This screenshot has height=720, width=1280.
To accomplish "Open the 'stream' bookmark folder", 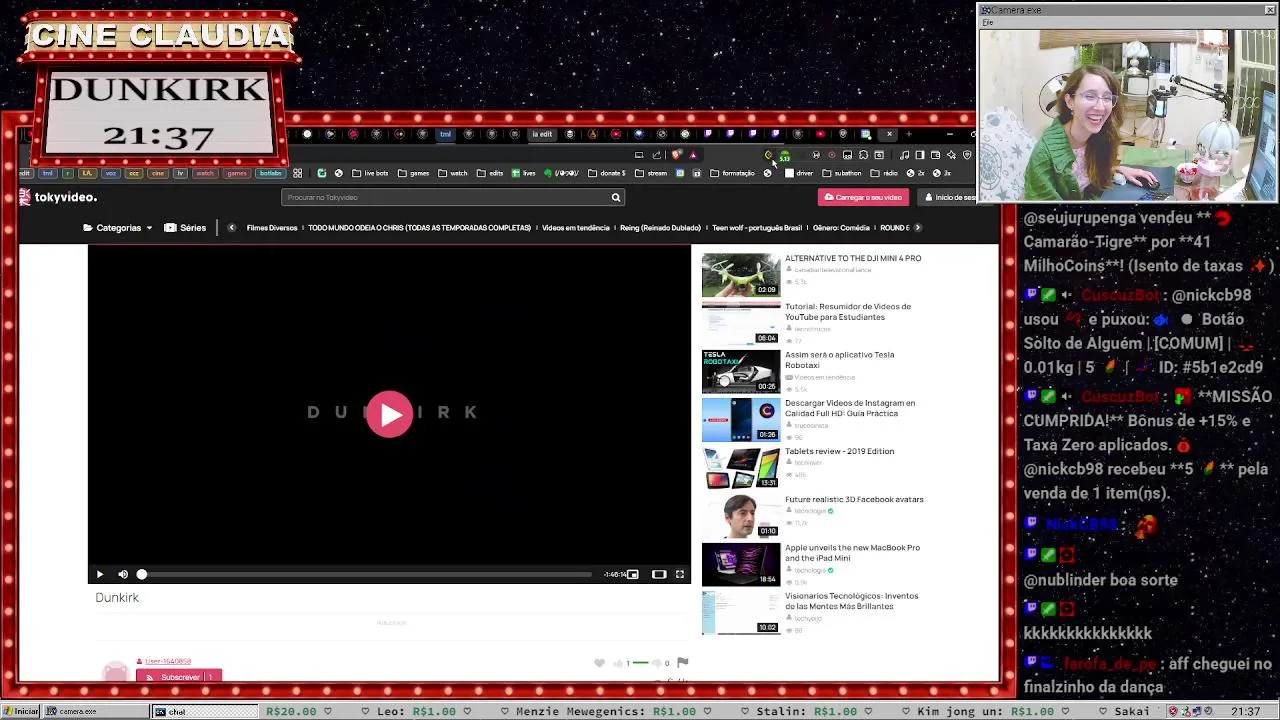I will click(x=651, y=173).
